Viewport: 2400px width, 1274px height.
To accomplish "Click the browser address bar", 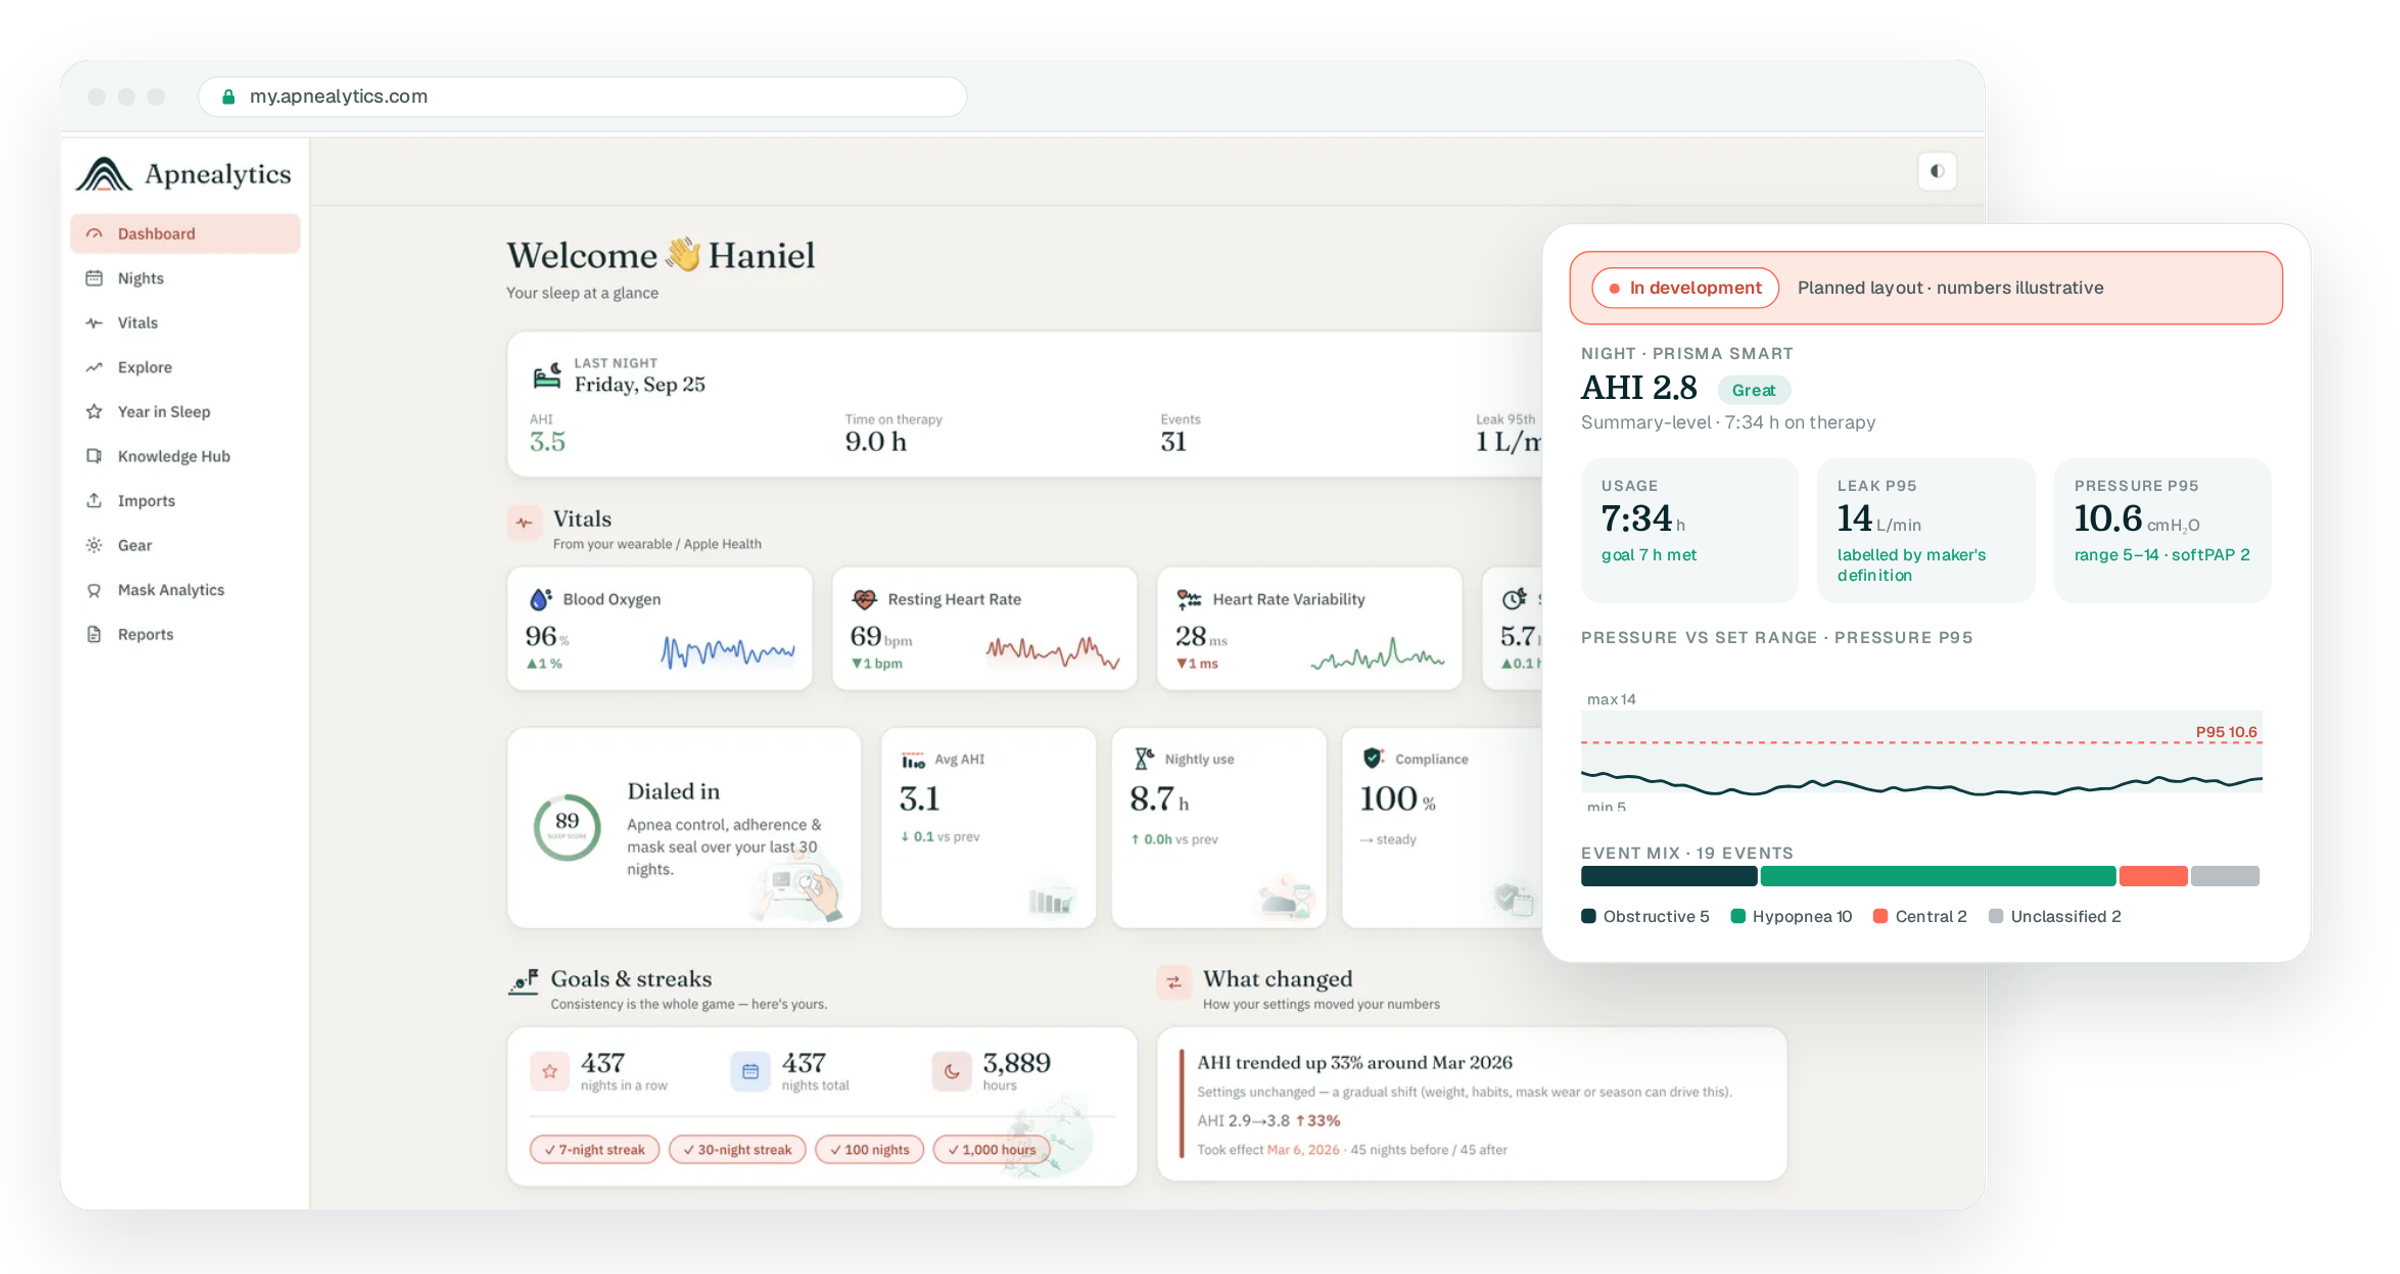I will (x=582, y=96).
